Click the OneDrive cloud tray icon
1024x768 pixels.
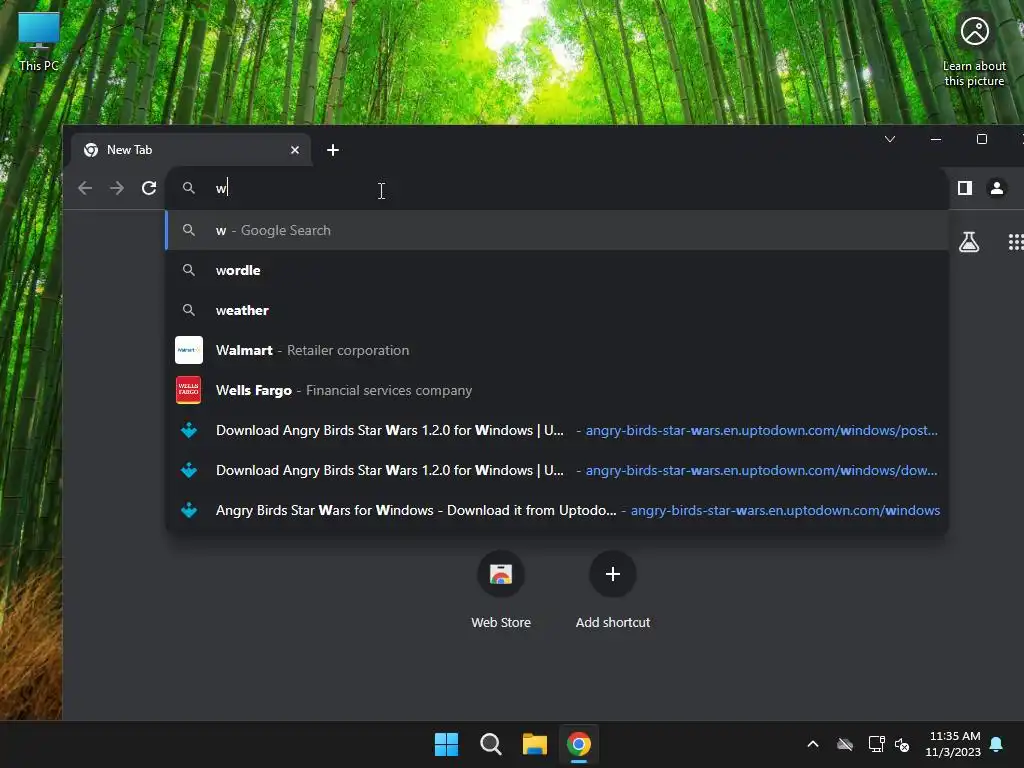[845, 744]
